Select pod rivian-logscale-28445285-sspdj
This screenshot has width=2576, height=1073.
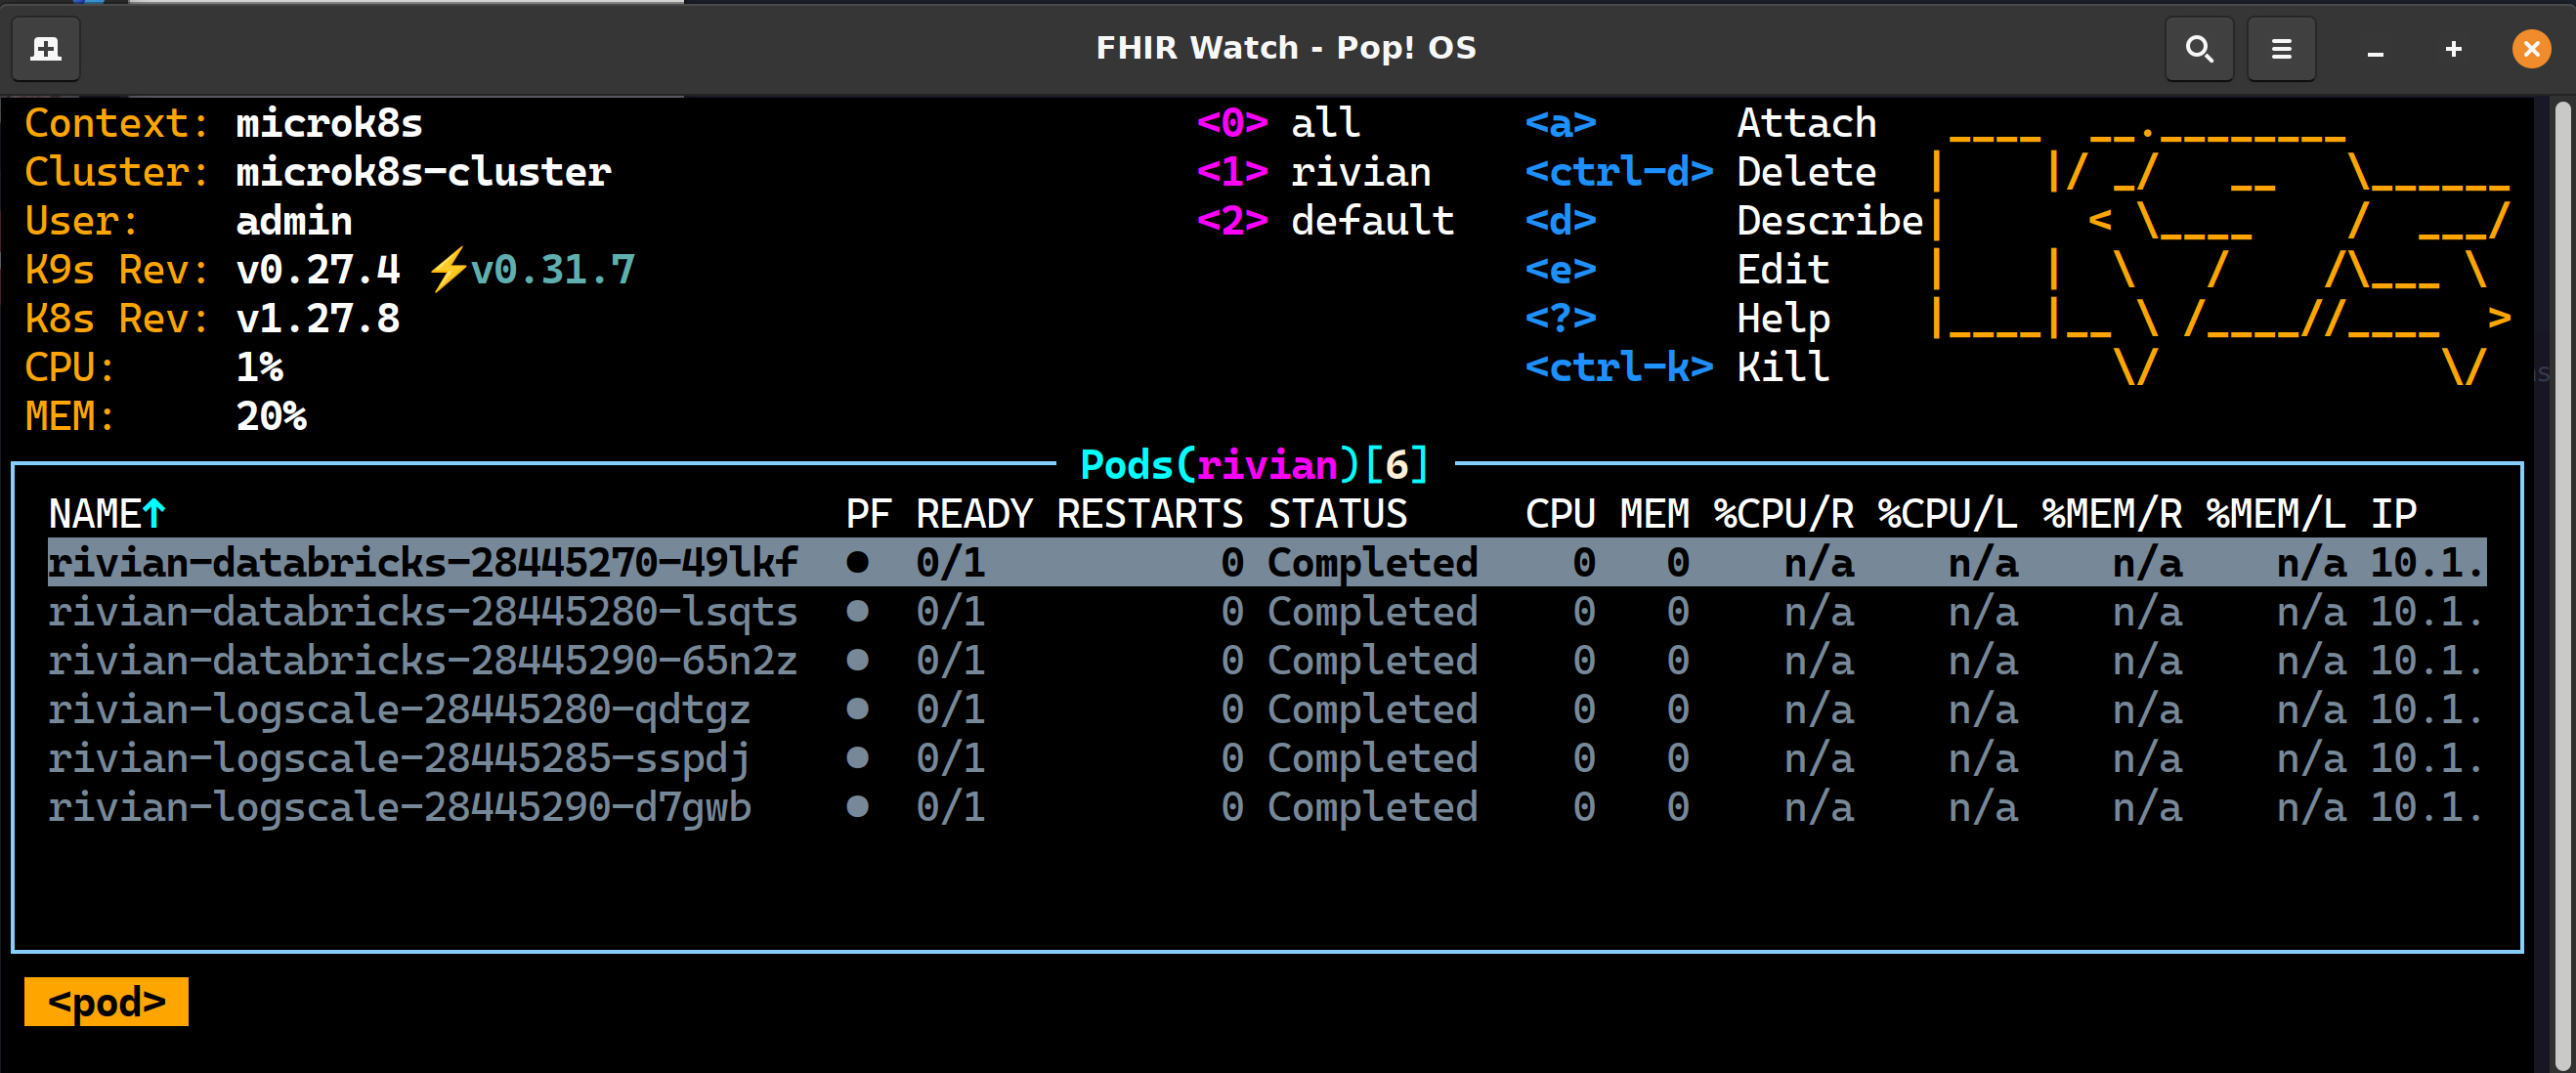tap(400, 758)
